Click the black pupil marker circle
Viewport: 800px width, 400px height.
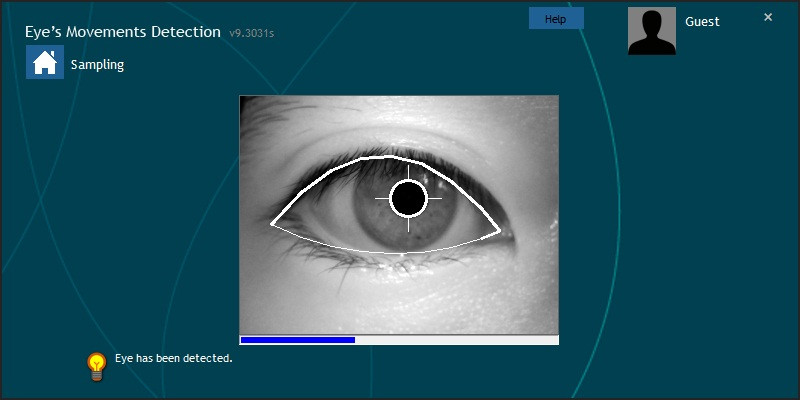click(408, 198)
